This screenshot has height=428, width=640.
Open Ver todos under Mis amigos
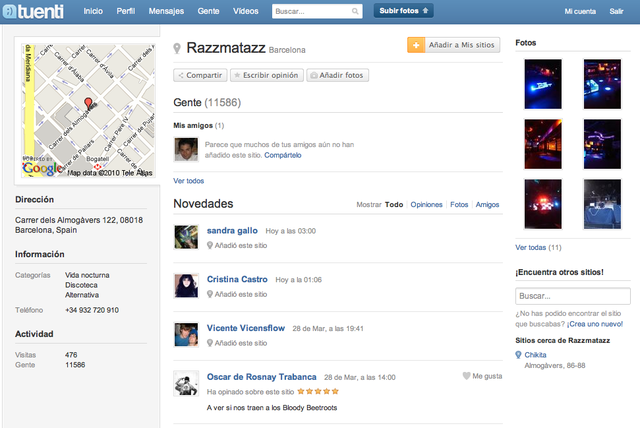pyautogui.click(x=189, y=181)
